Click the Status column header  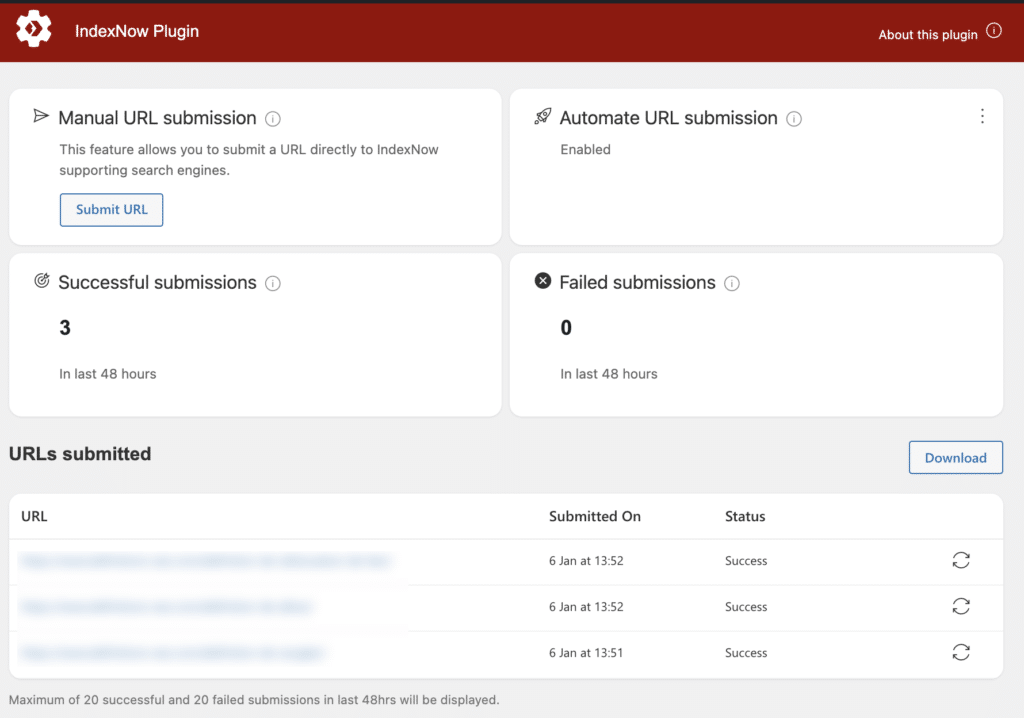[744, 517]
